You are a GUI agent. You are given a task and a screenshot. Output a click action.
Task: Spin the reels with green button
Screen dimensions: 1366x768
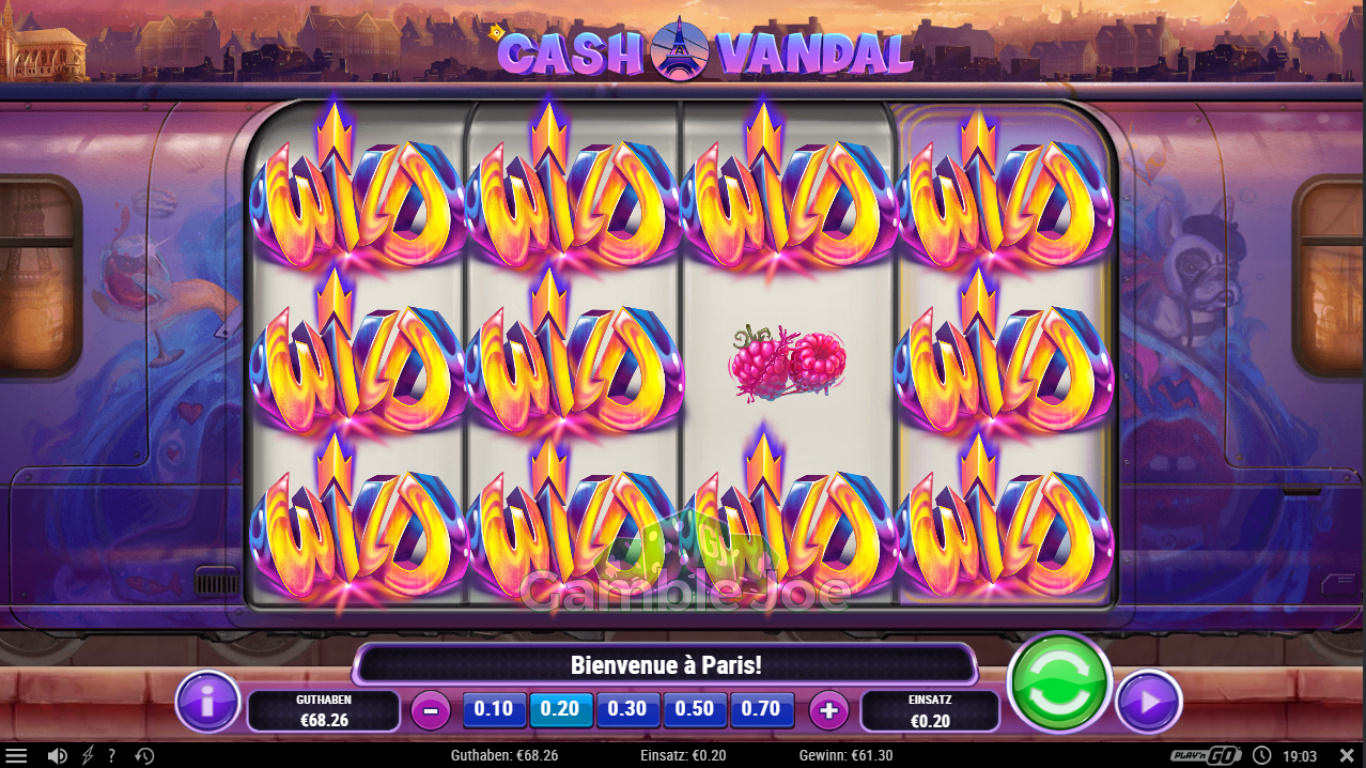[x=1059, y=684]
